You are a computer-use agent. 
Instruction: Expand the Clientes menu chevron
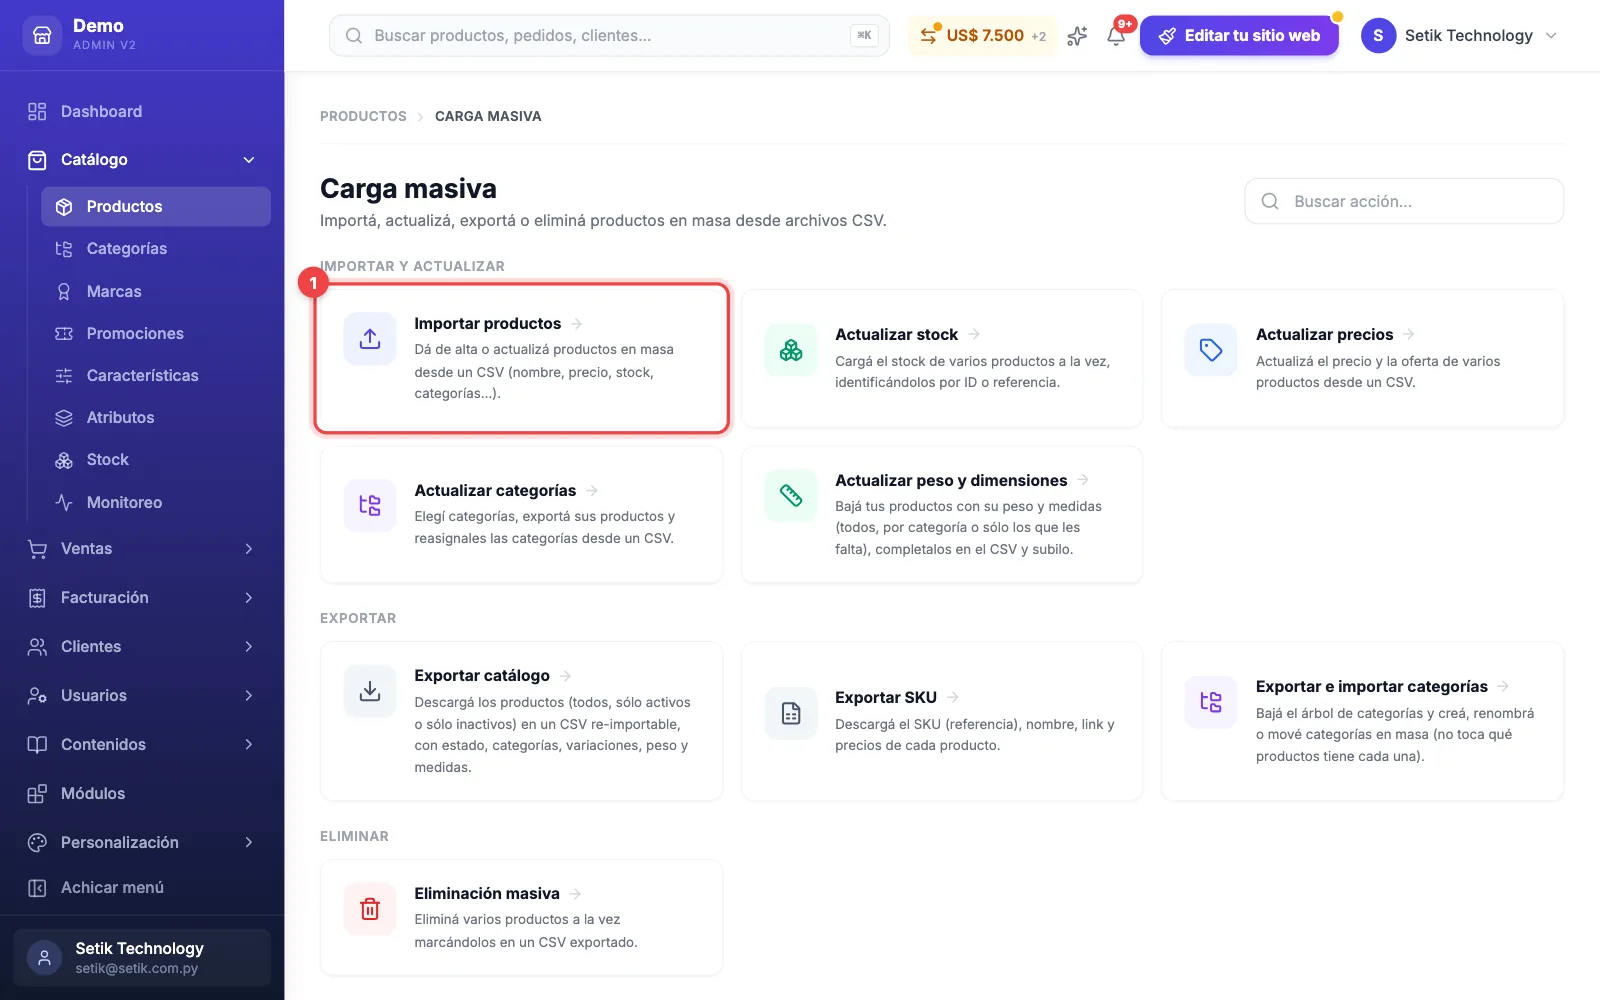click(249, 647)
